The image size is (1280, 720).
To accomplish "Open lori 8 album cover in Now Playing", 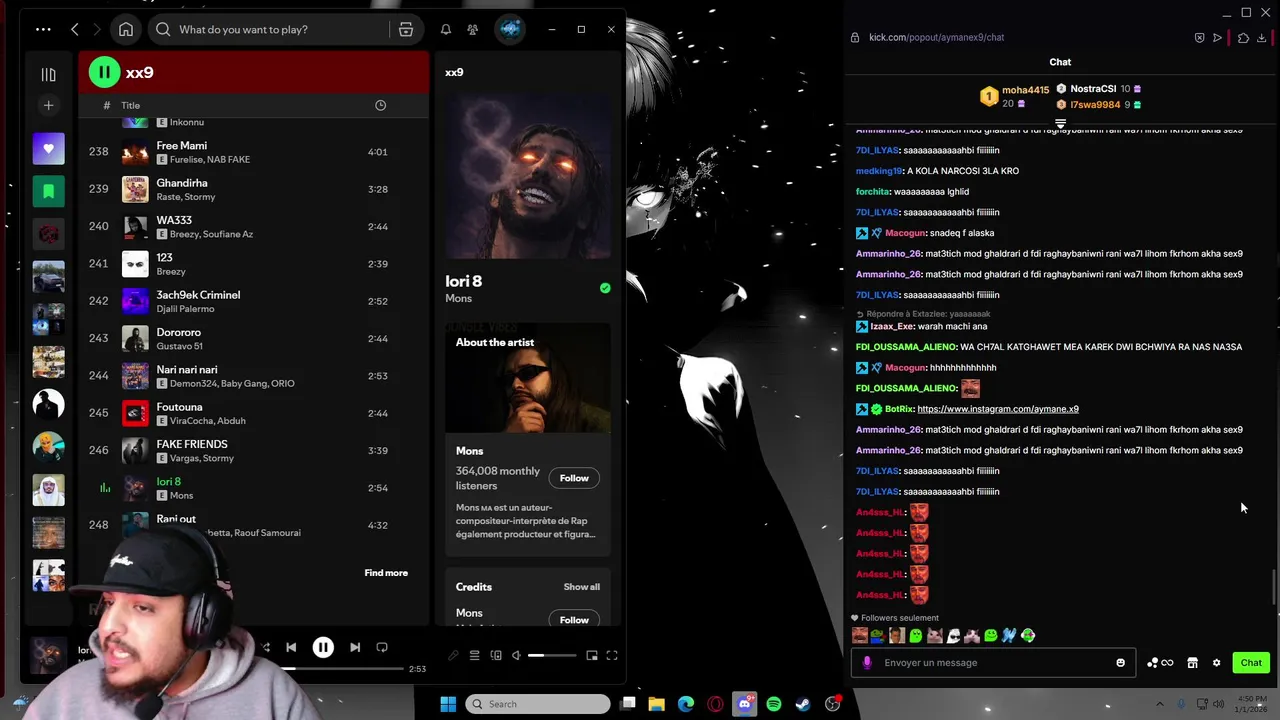I will [528, 177].
